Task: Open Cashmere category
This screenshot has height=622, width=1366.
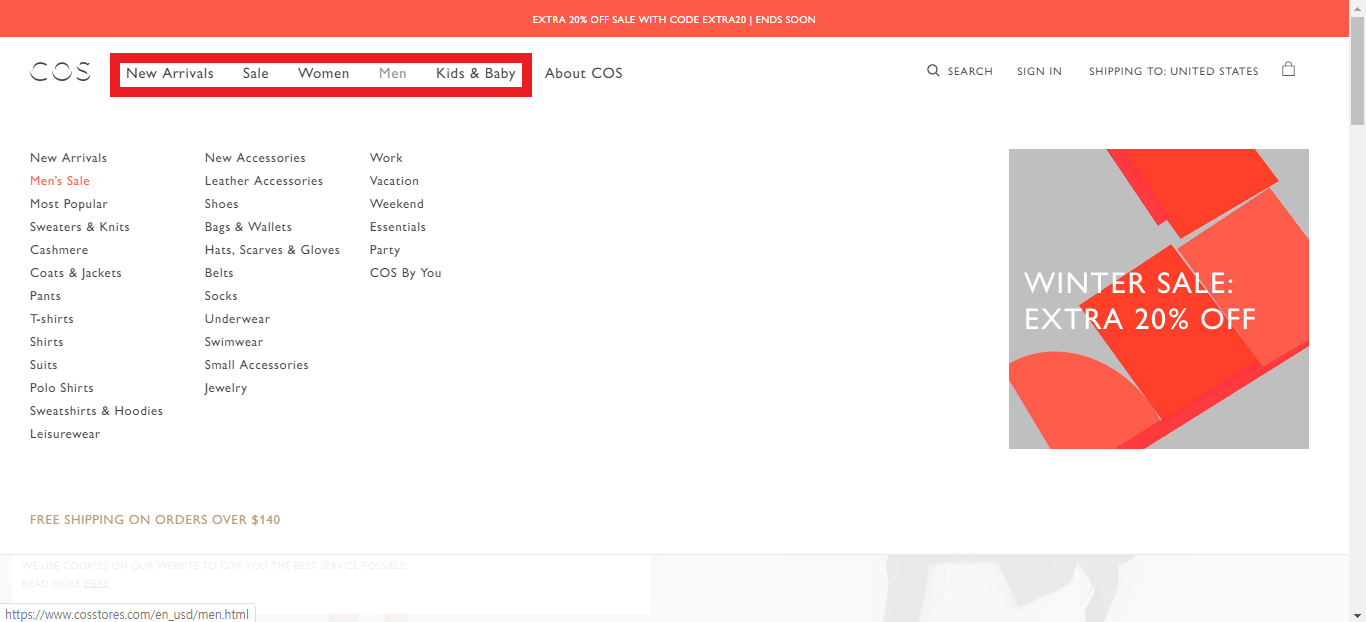Action: click(x=59, y=250)
